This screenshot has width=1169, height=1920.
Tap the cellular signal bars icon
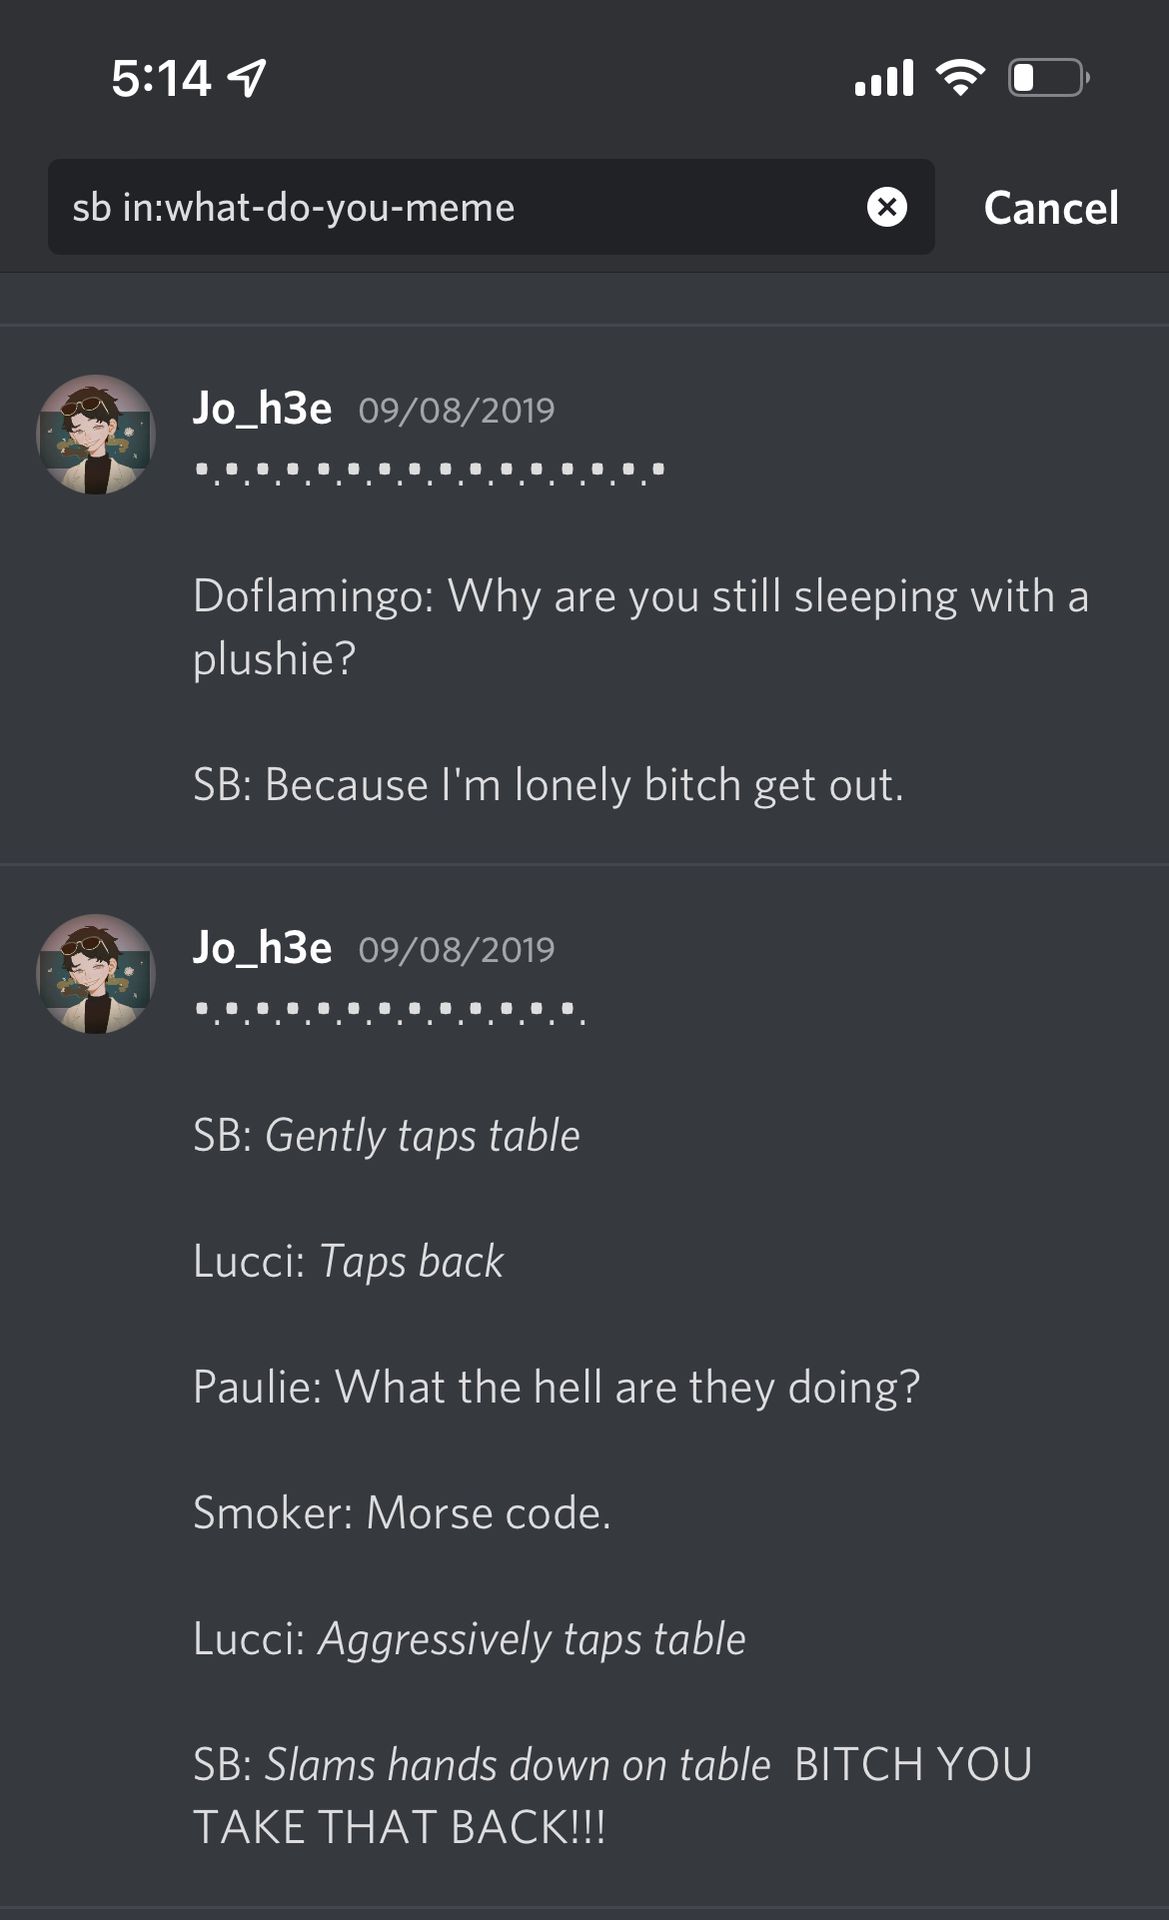[x=884, y=77]
